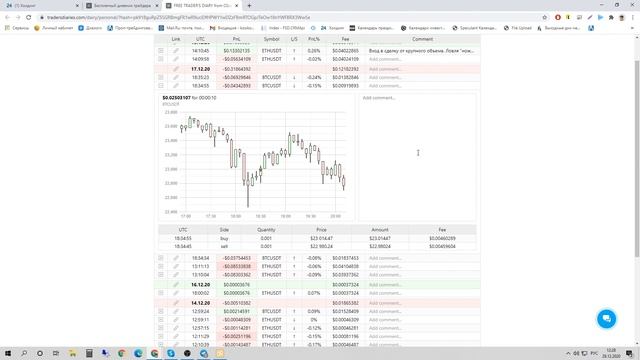Click the 'sell' cell in 18:04:45 order row

pos(224,247)
